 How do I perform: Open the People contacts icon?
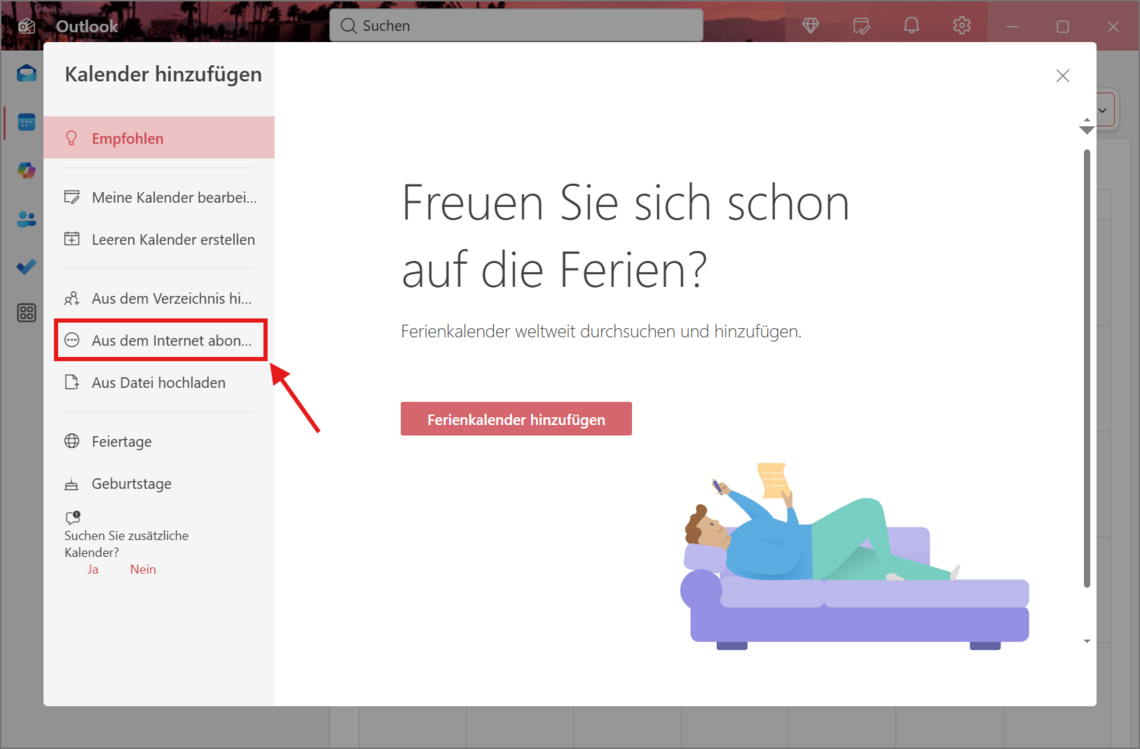27,219
